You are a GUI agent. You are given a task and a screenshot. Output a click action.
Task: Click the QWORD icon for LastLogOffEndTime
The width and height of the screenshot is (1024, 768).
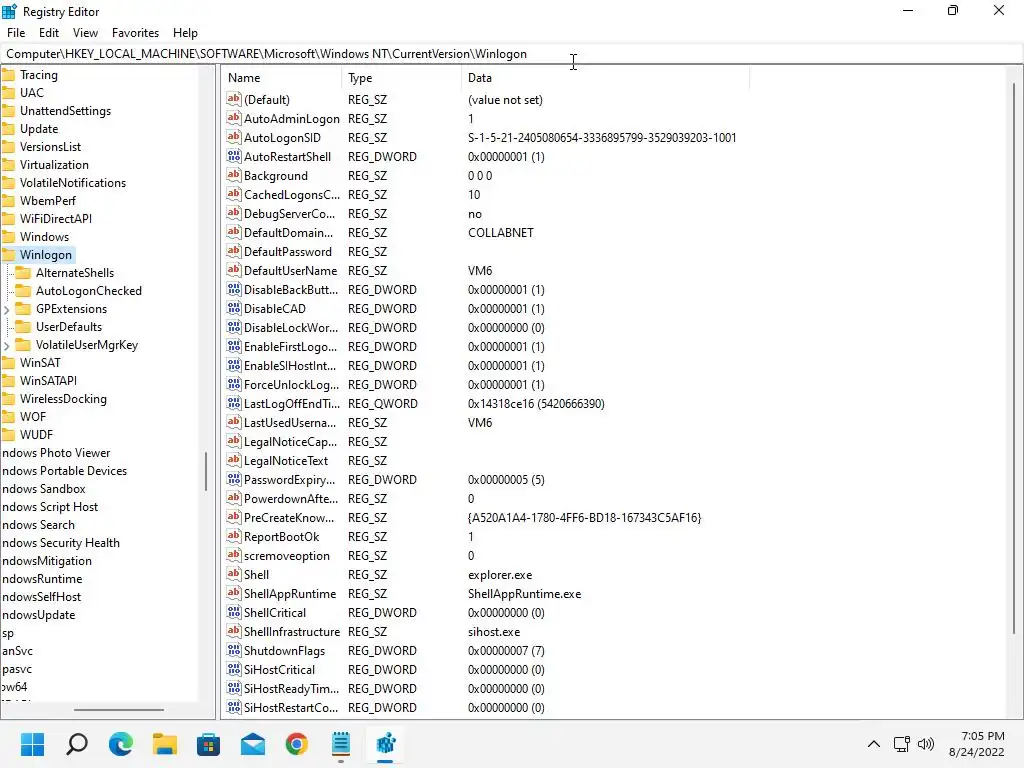[234, 404]
